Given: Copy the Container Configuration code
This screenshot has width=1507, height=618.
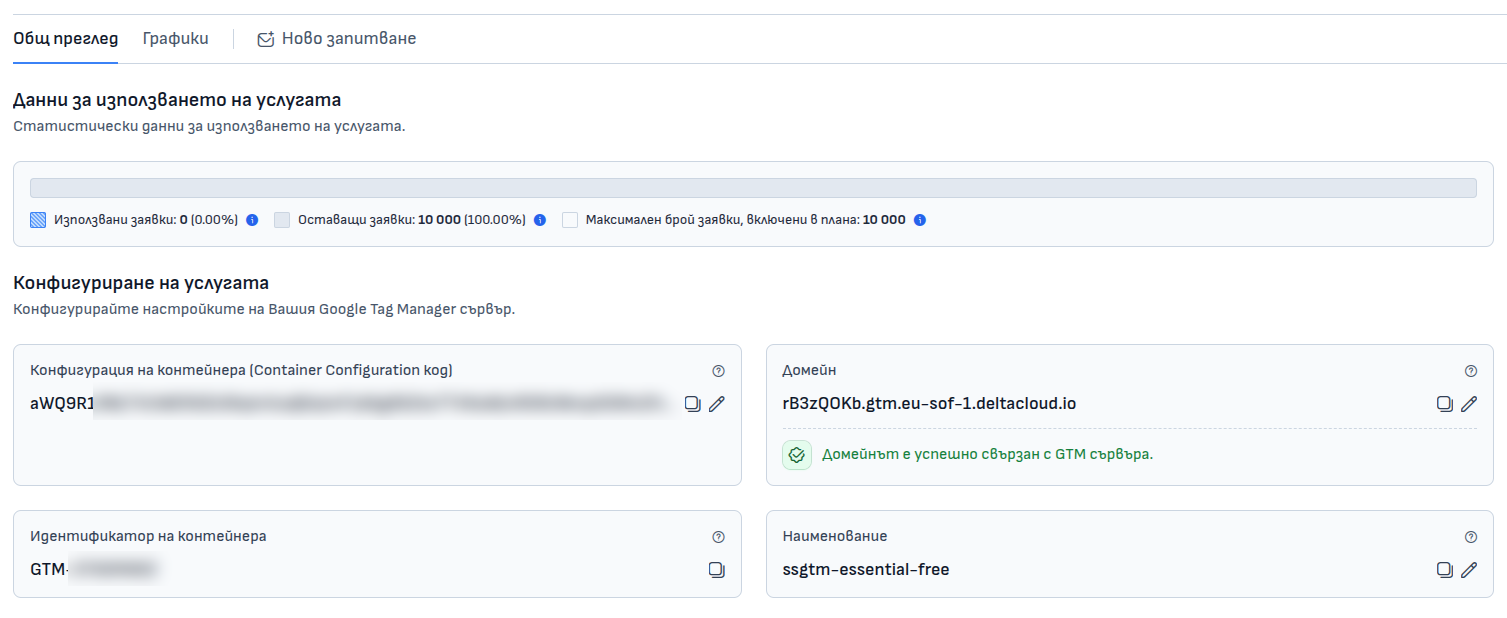Looking at the screenshot, I should pyautogui.click(x=692, y=404).
